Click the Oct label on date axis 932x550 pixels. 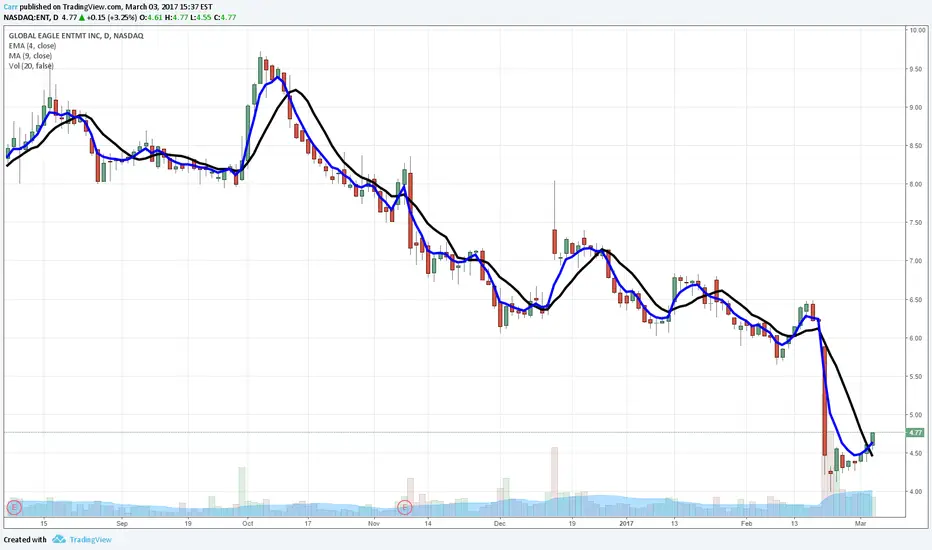tap(247, 523)
